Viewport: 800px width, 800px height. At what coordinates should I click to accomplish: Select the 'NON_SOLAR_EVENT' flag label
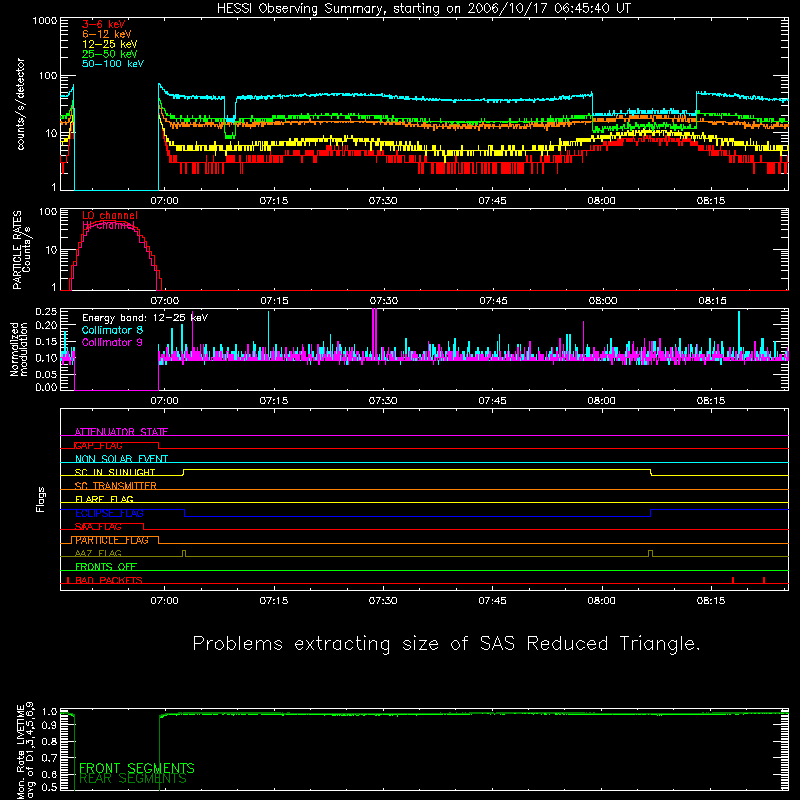coord(121,459)
